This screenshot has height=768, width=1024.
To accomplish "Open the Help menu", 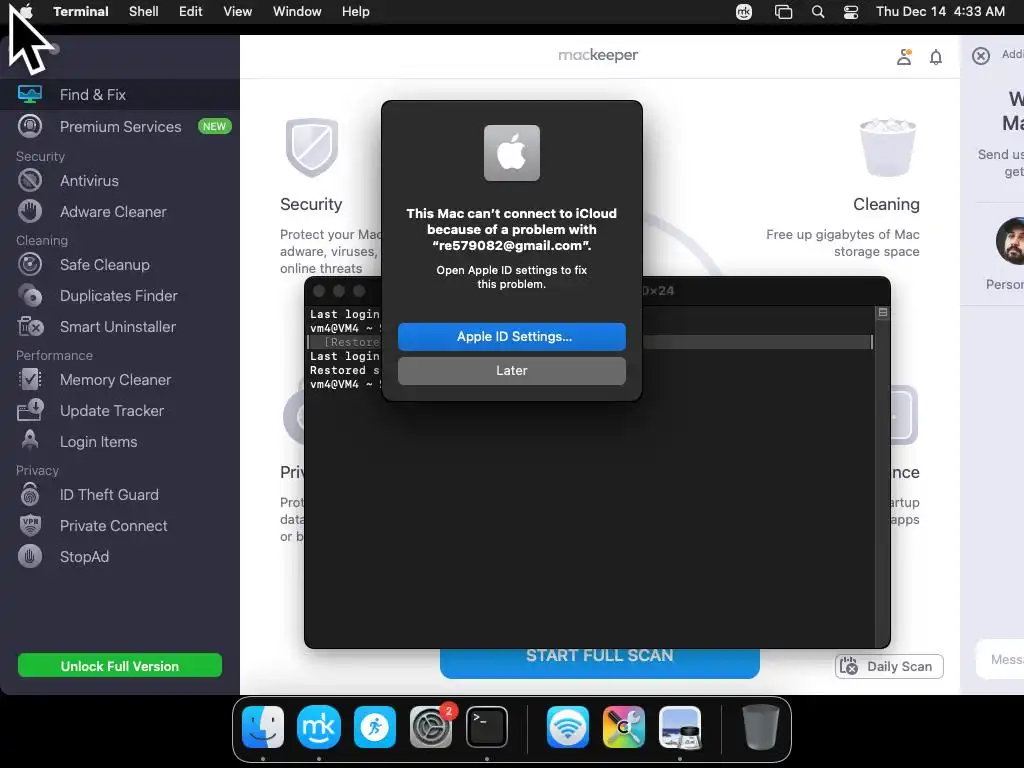I will coord(356,12).
